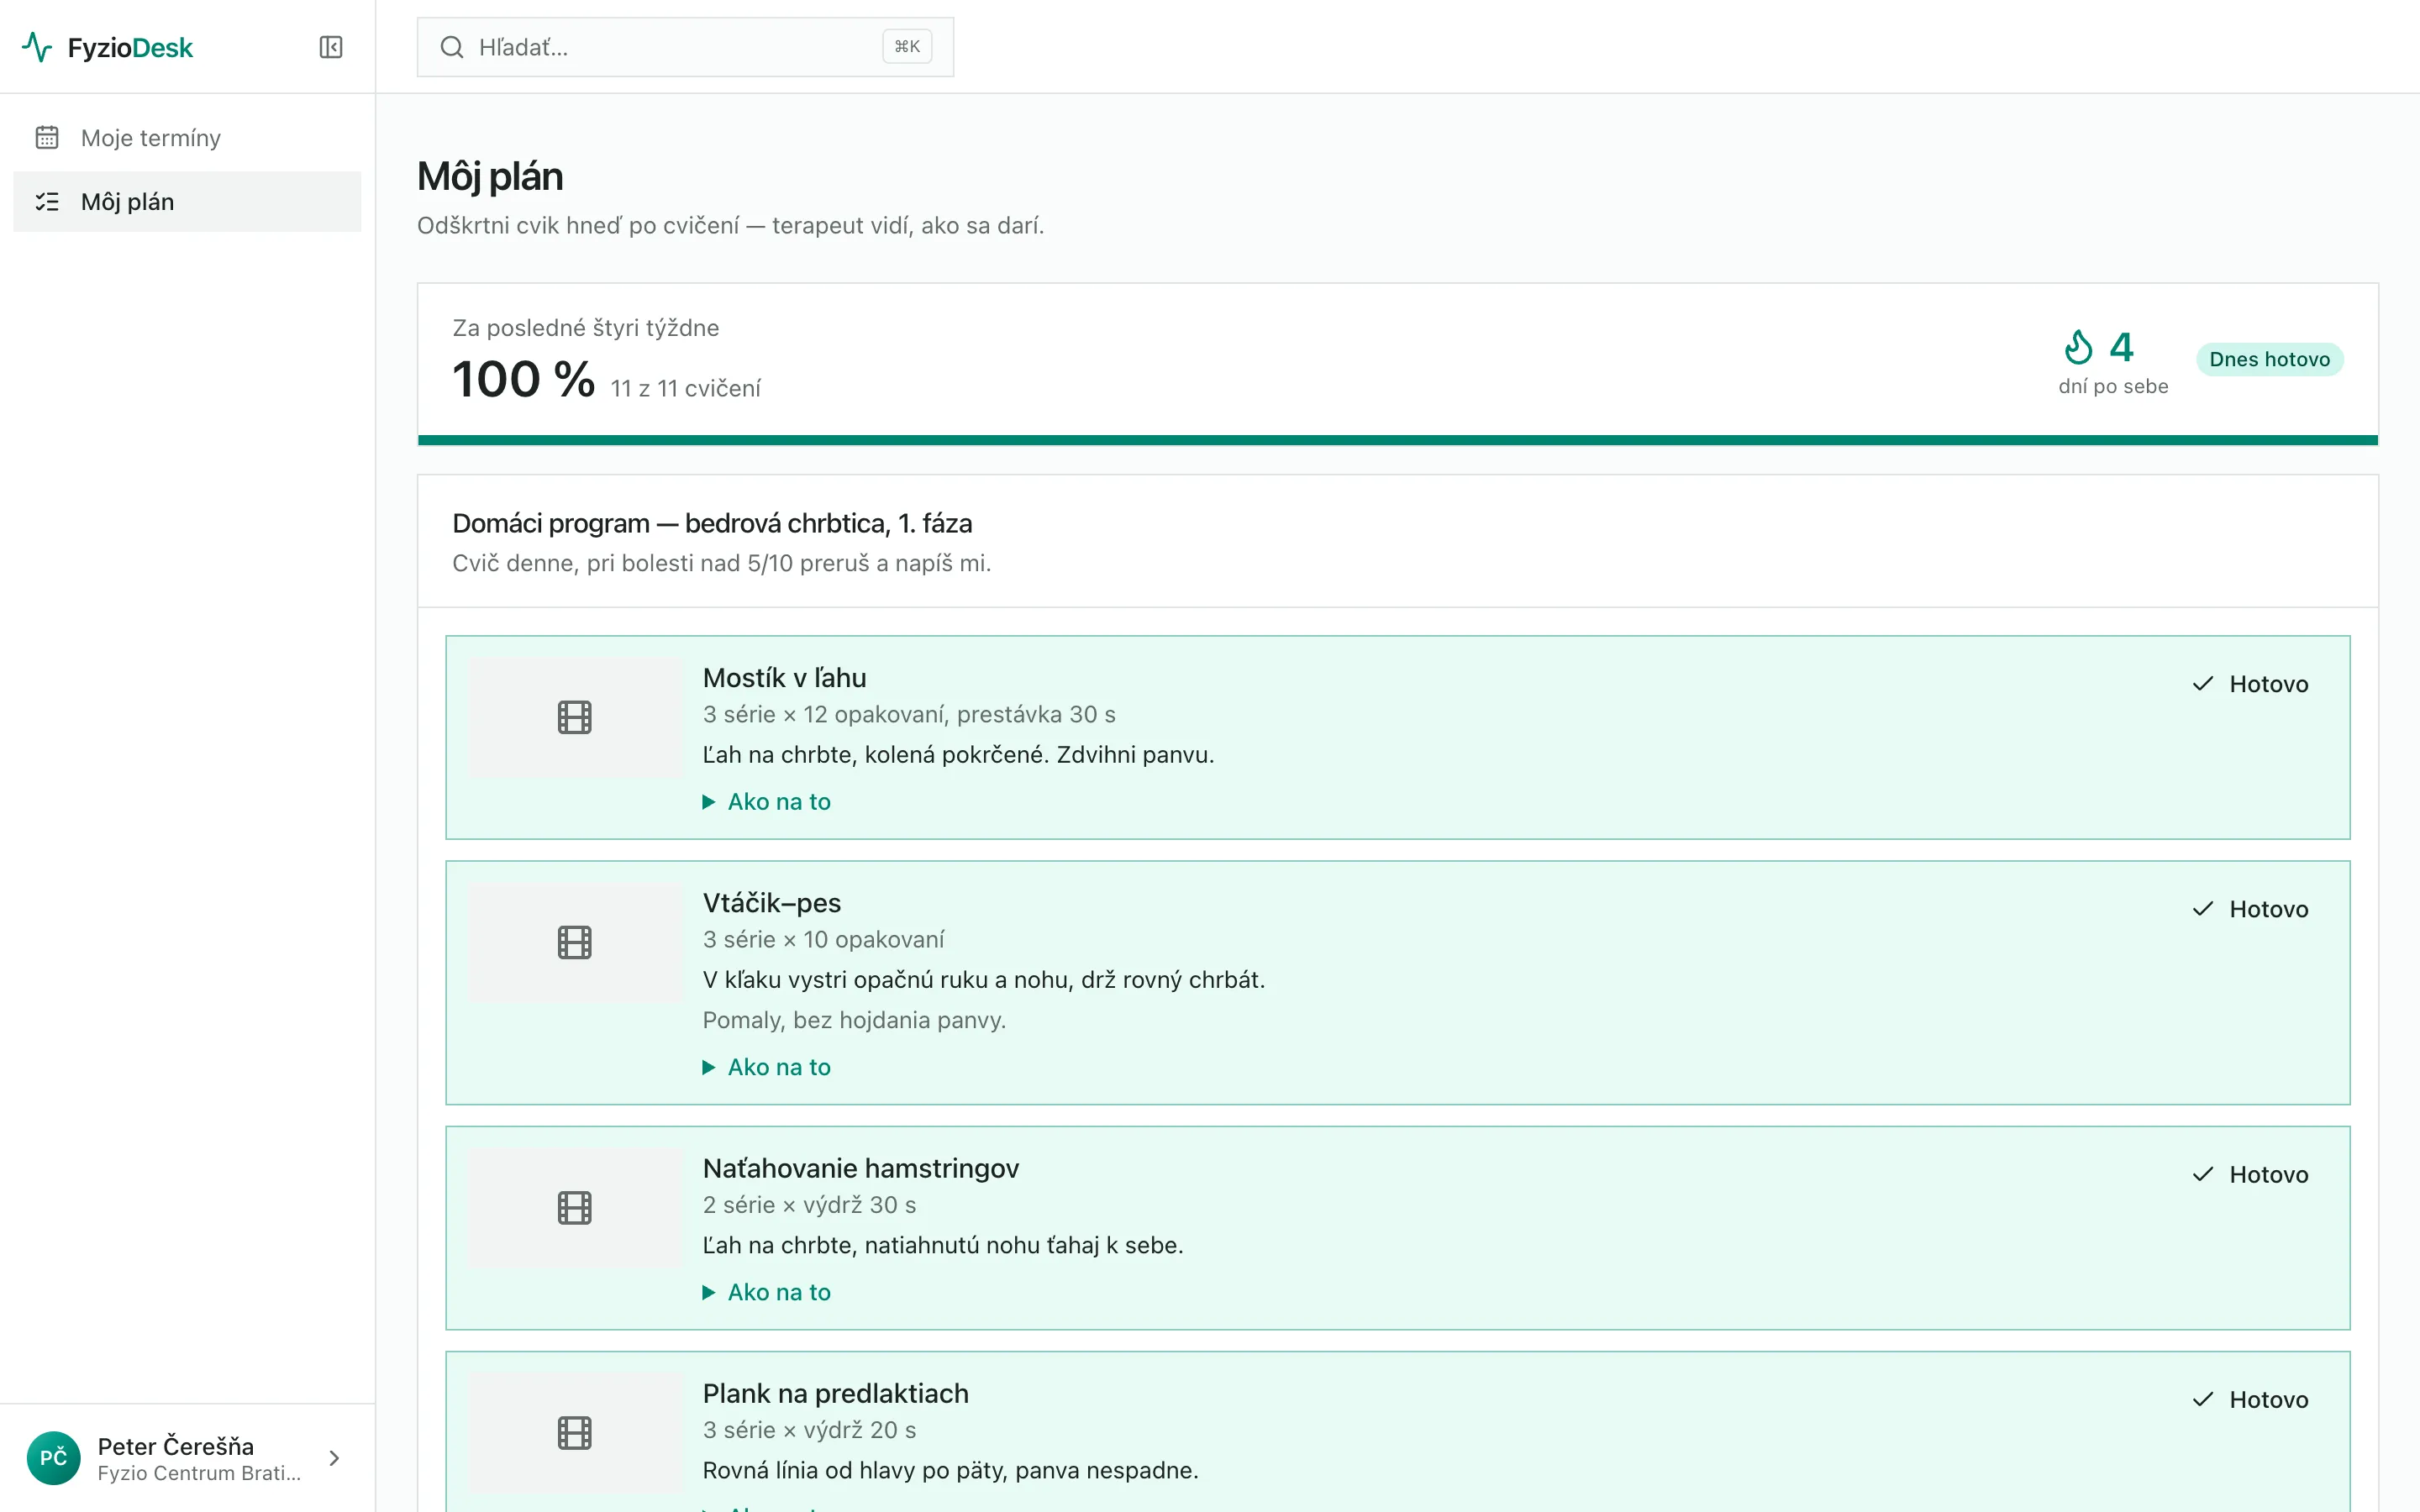Screen dimensions: 2420x1512
Task: Click the calendar icon beside Moje termíny
Action: (x=47, y=137)
